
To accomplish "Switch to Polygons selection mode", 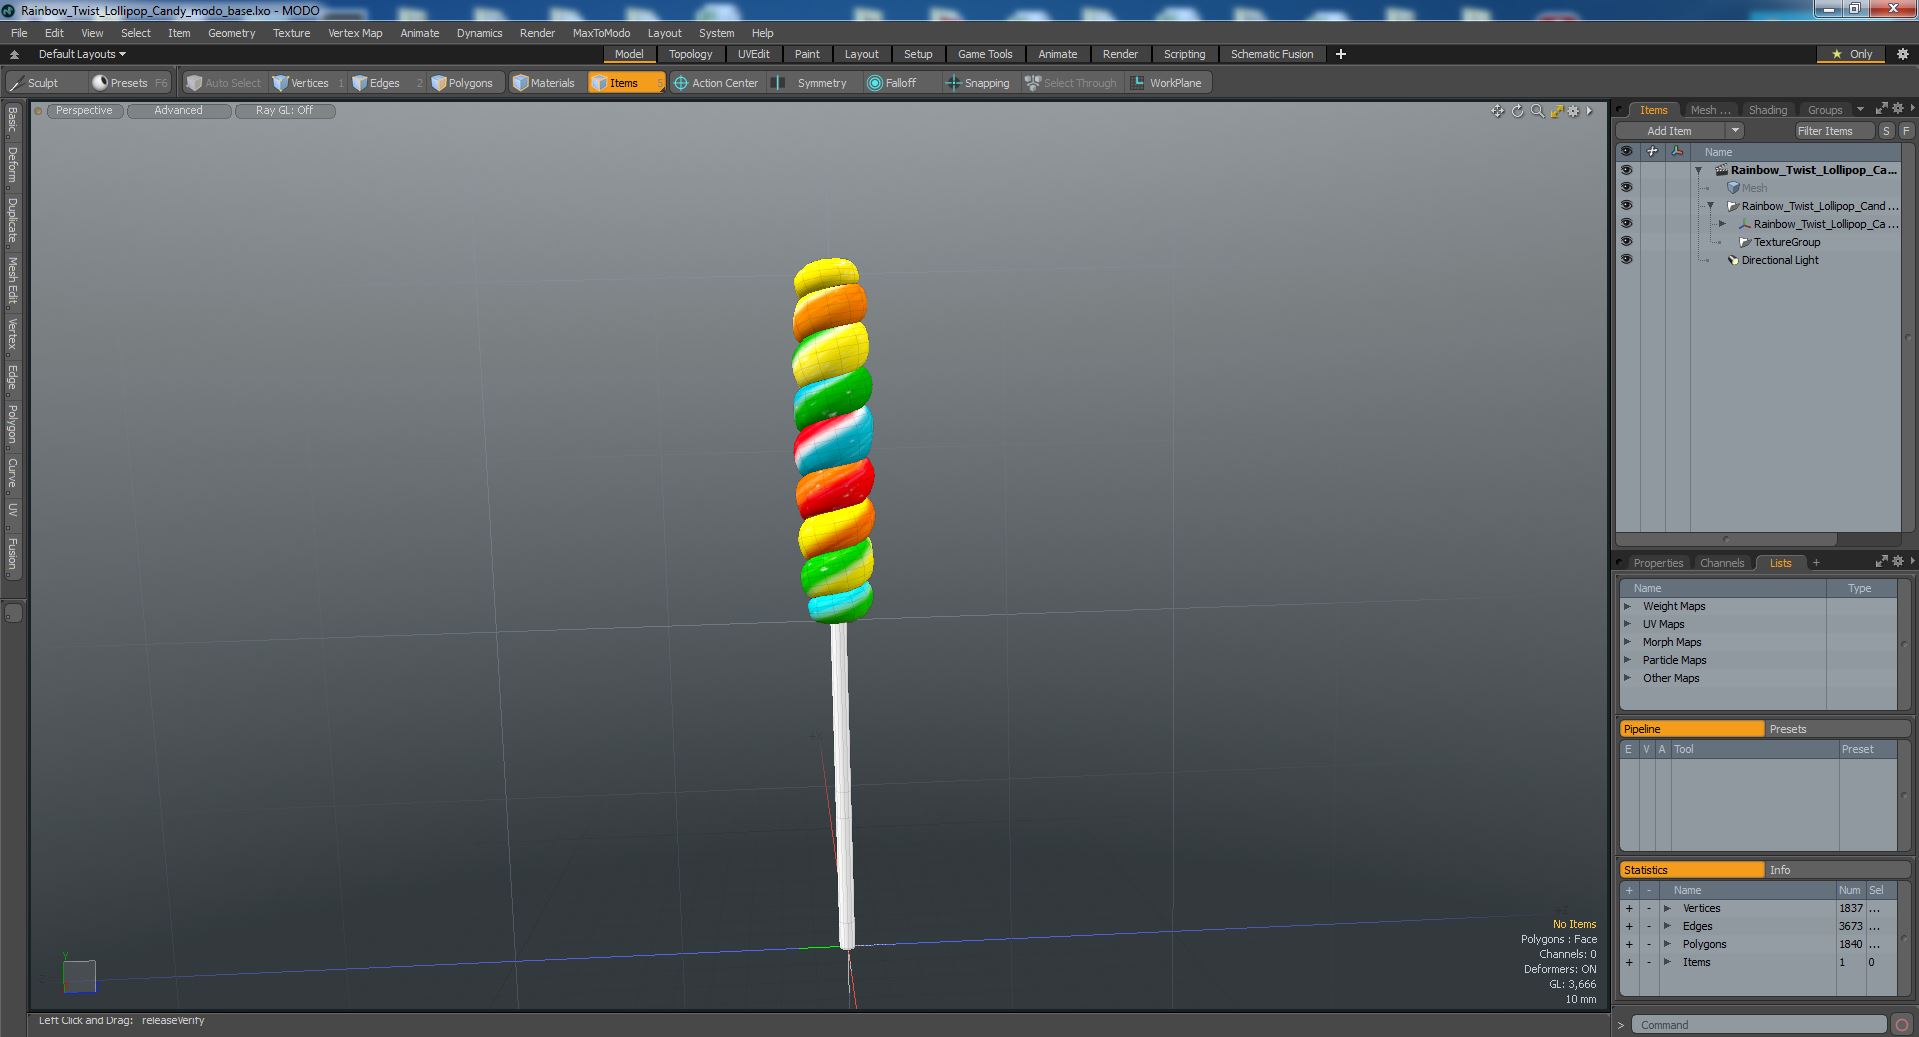I will pyautogui.click(x=463, y=83).
